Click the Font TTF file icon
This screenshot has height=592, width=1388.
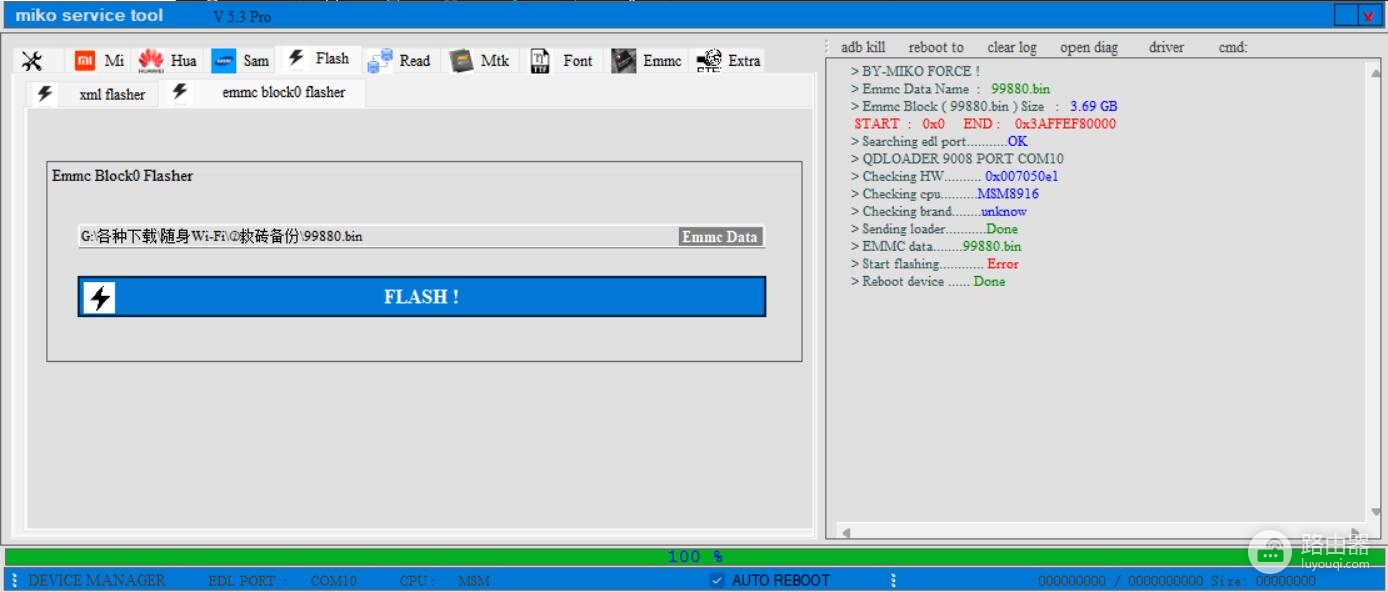point(540,61)
